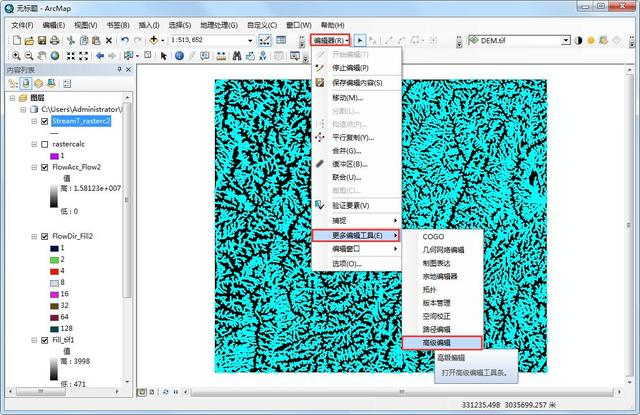
Task: Enable the rastercalc layer checkbox
Action: (45, 144)
